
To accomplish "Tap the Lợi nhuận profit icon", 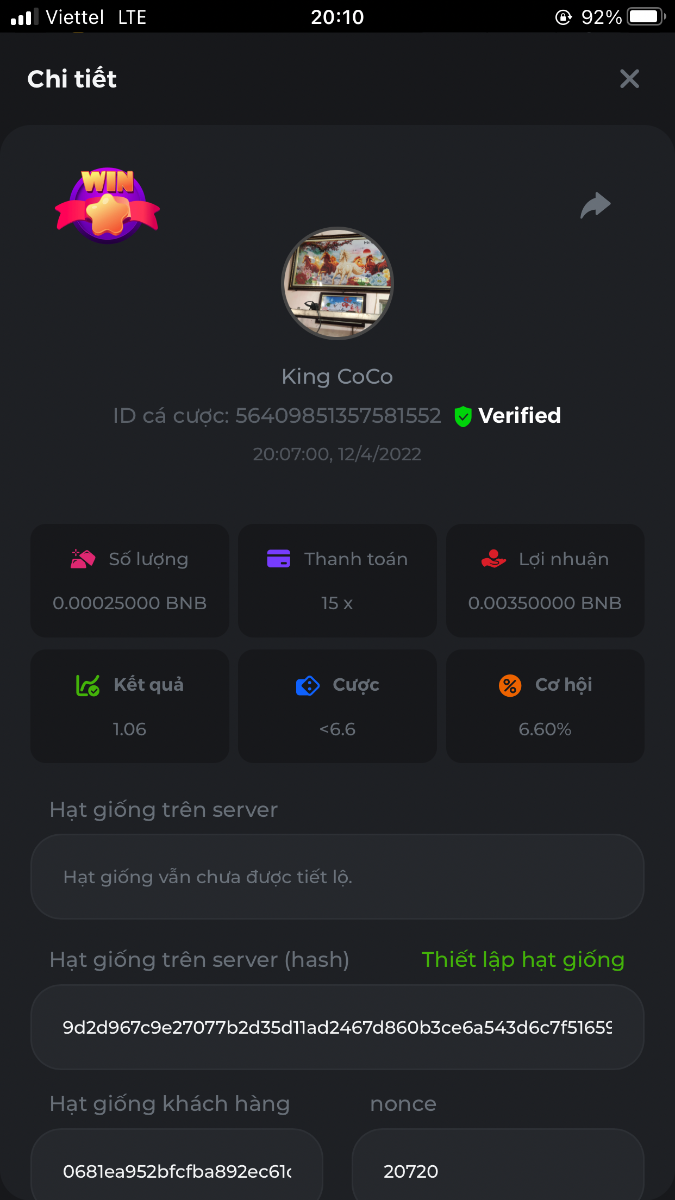I will 493,559.
